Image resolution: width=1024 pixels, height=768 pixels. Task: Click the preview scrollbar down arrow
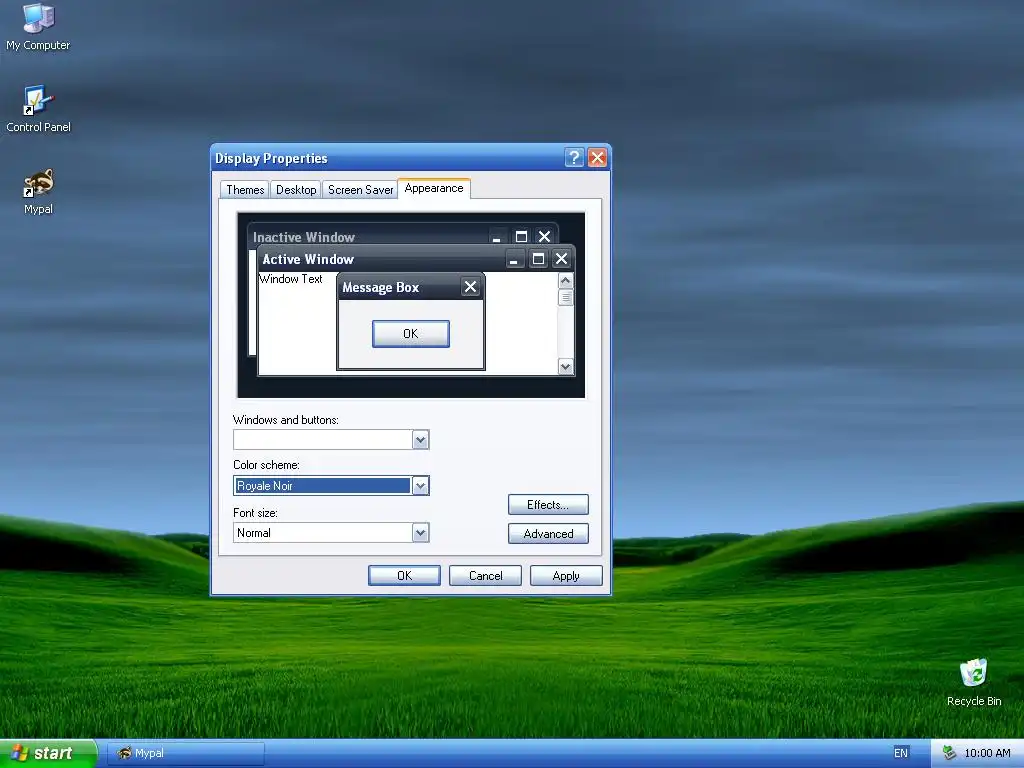click(x=566, y=366)
